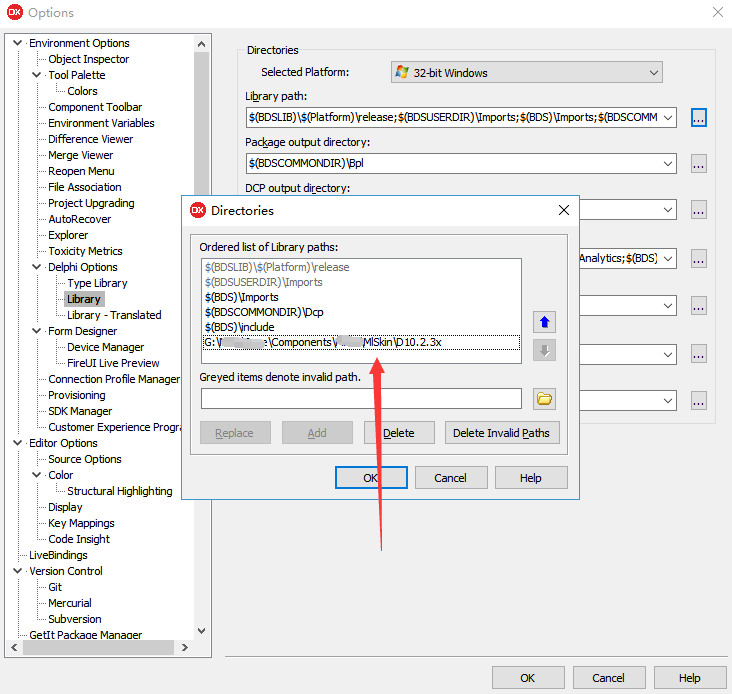Expand Package output directory dropdown
This screenshot has width=732, height=694.
pos(667,163)
